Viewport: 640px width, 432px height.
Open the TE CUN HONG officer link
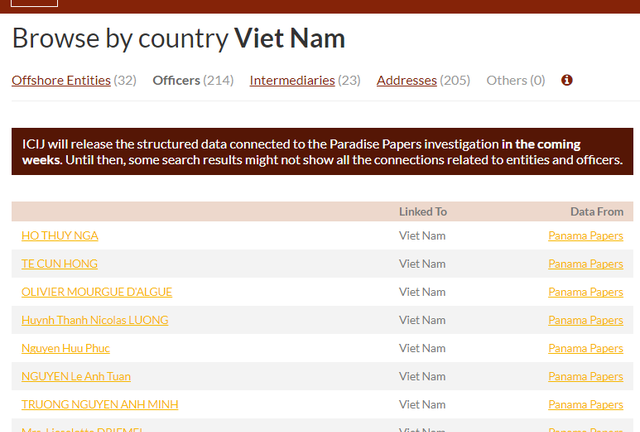coord(59,264)
